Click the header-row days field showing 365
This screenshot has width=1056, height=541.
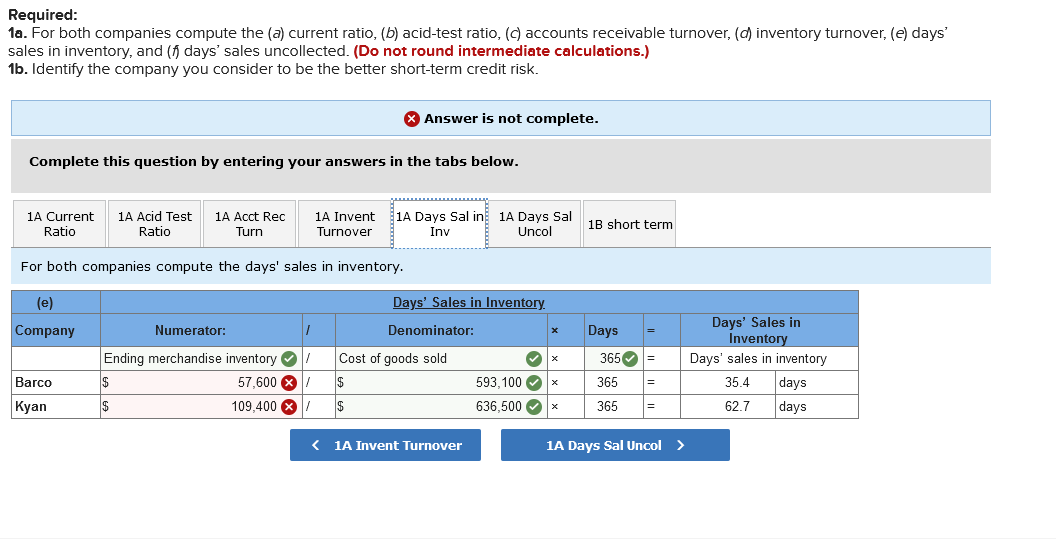pos(614,359)
